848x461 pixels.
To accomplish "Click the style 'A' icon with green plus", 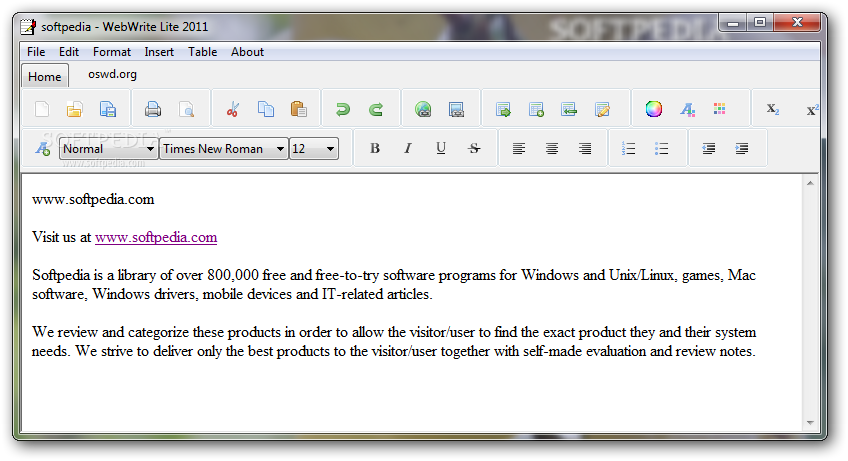I will coord(43,148).
